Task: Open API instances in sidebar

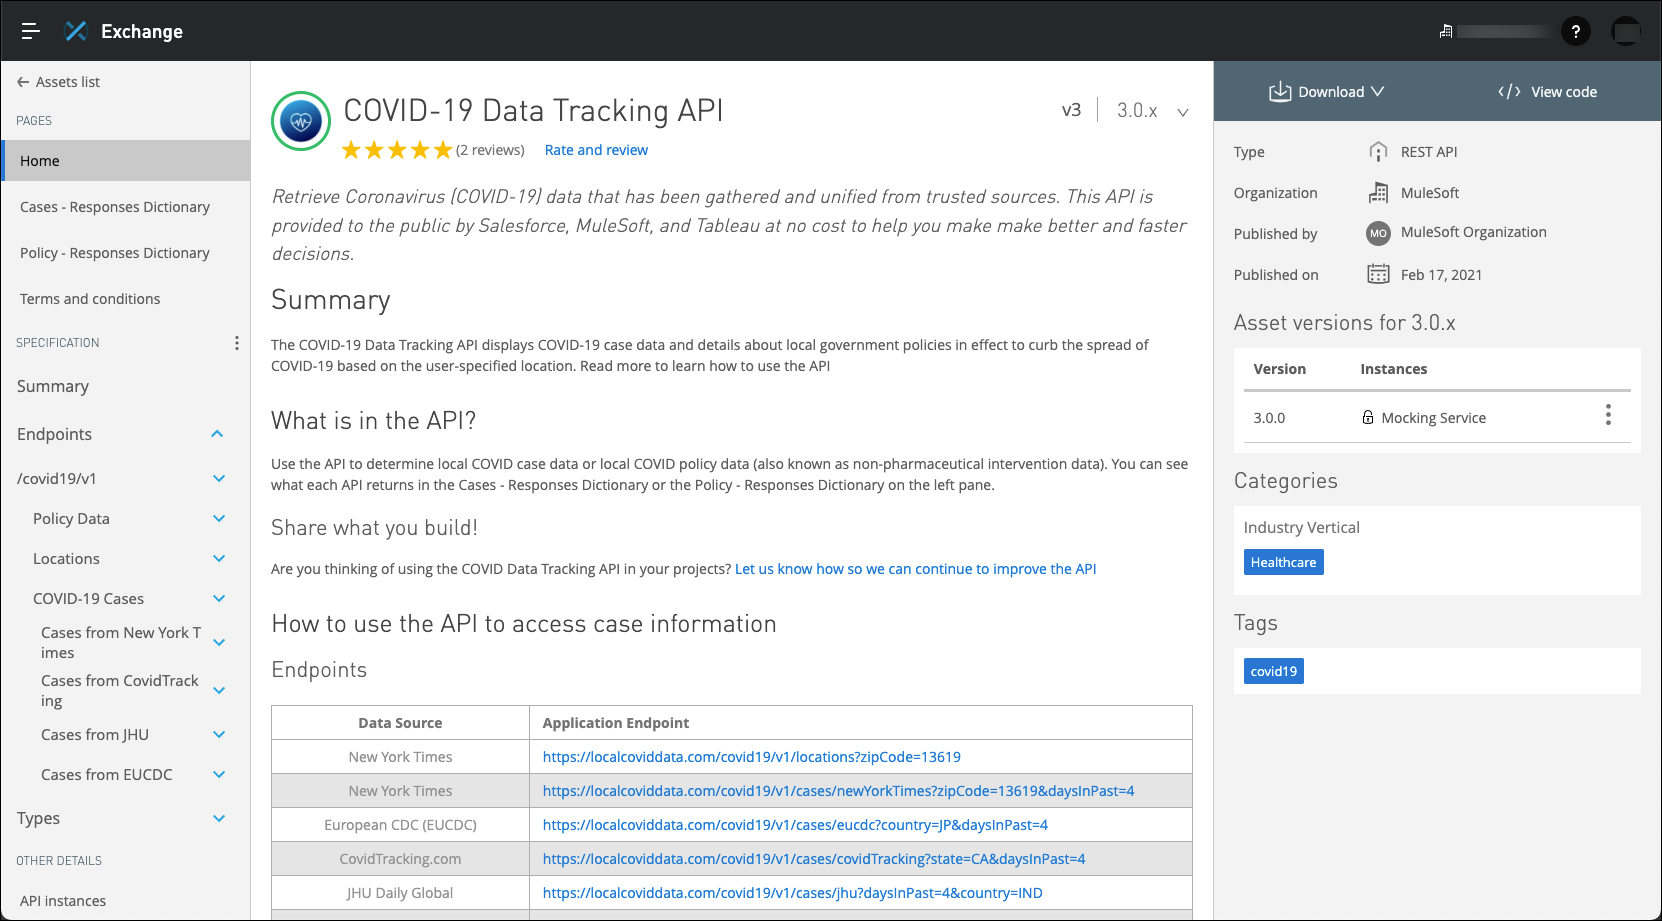Action: click(63, 901)
